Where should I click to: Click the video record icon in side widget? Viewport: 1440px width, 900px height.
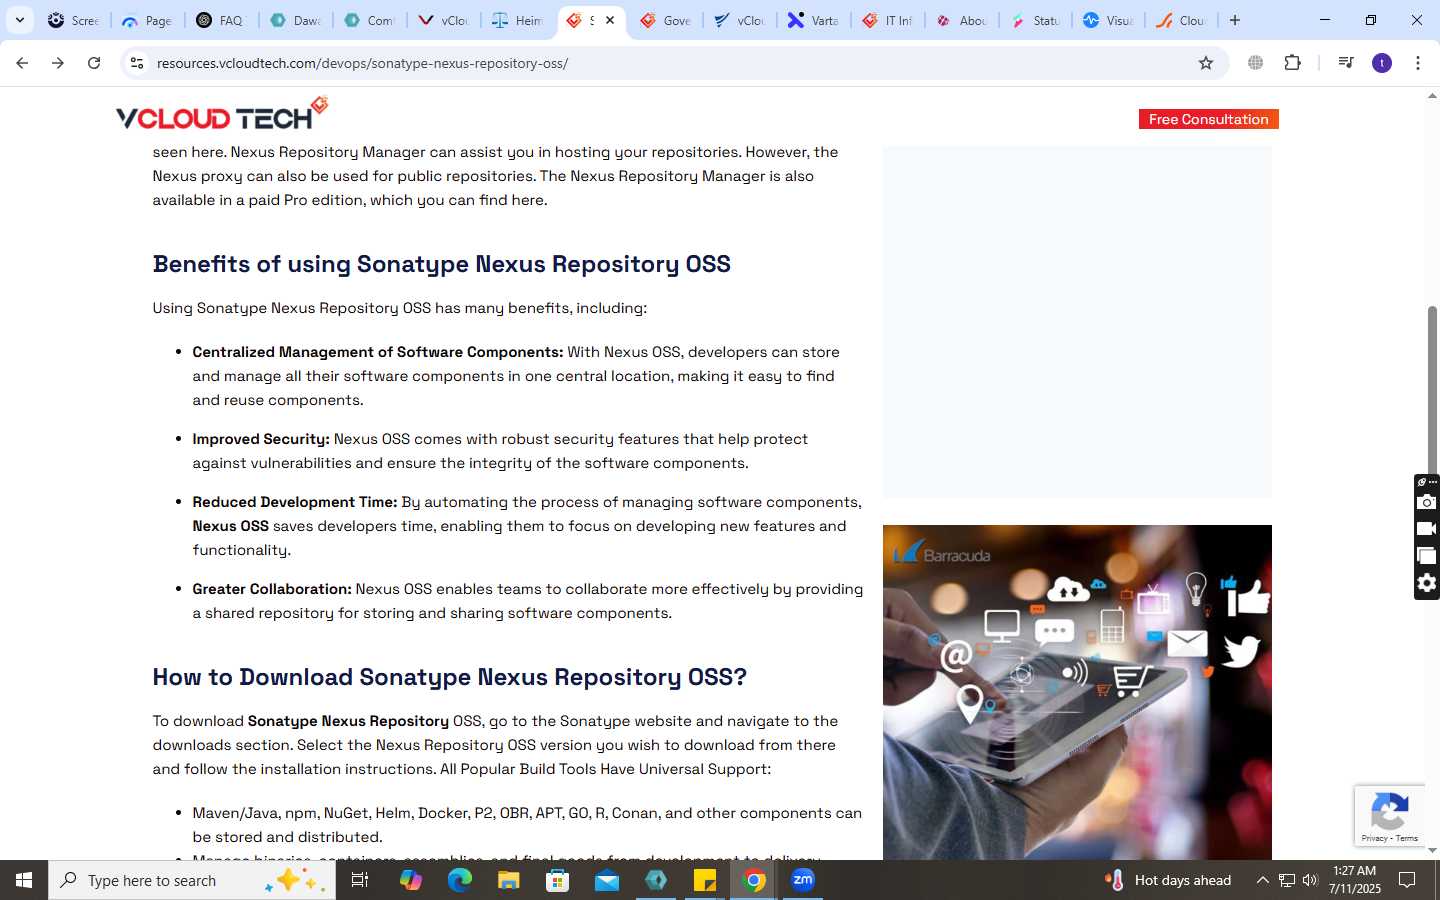coord(1427,529)
